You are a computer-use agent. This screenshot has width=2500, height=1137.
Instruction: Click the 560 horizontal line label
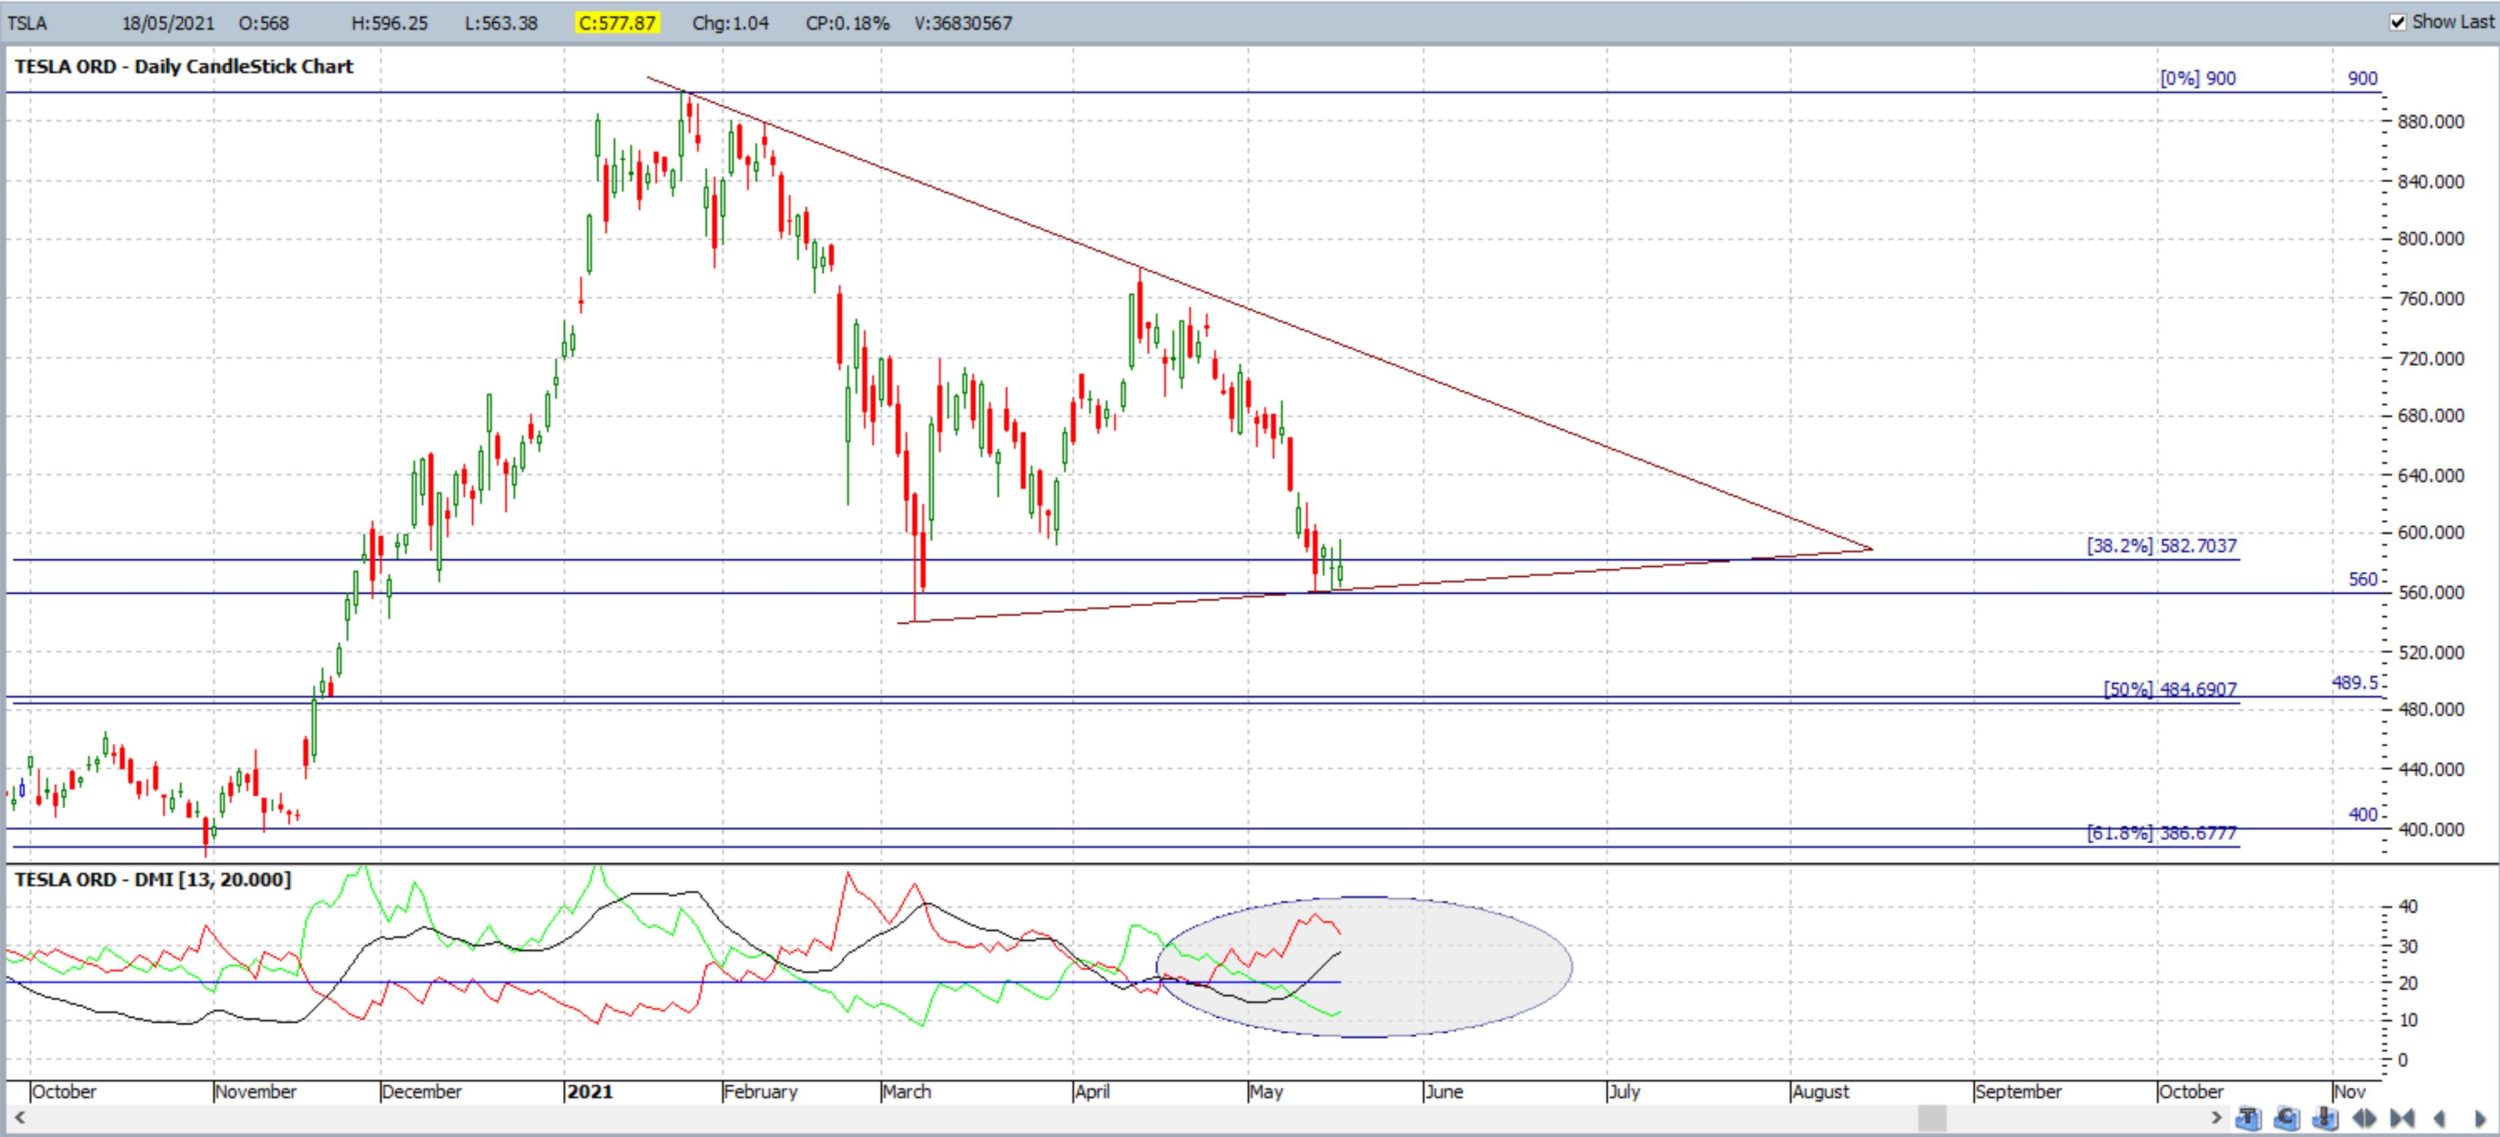(2362, 579)
